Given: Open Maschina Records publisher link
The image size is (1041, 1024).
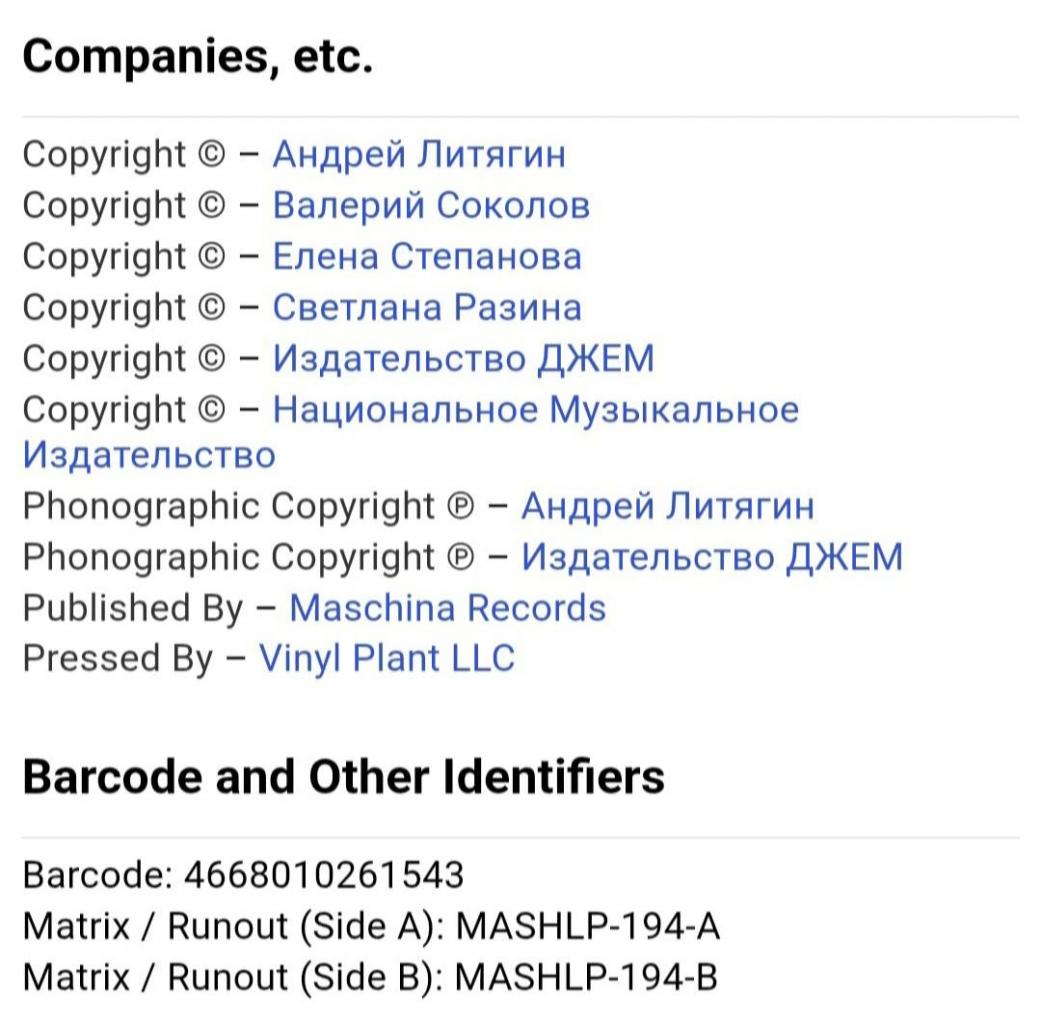Looking at the screenshot, I should point(447,608).
